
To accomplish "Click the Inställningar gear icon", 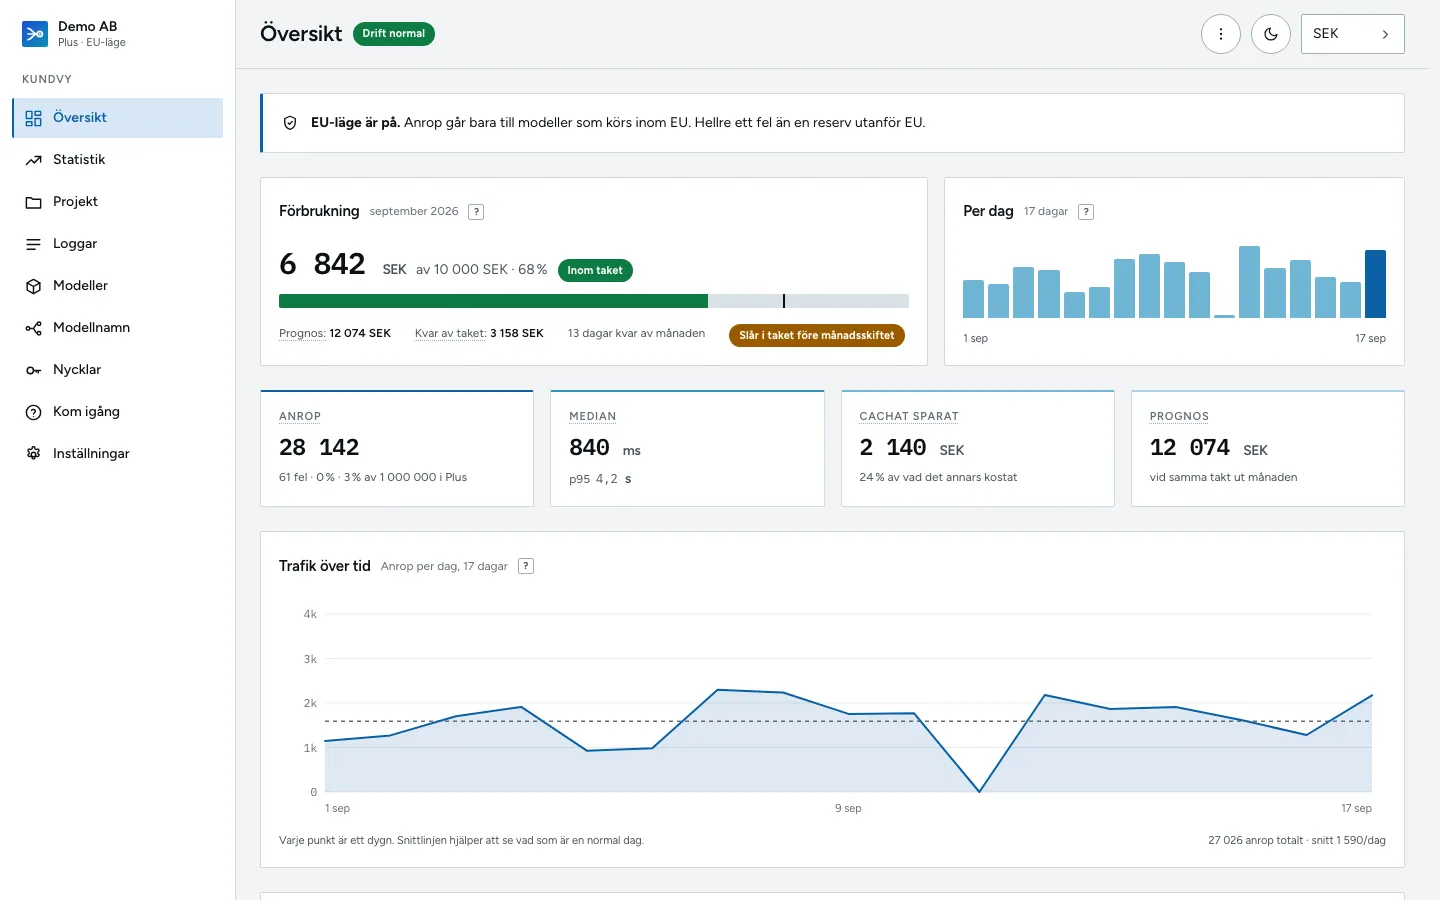I will [34, 454].
